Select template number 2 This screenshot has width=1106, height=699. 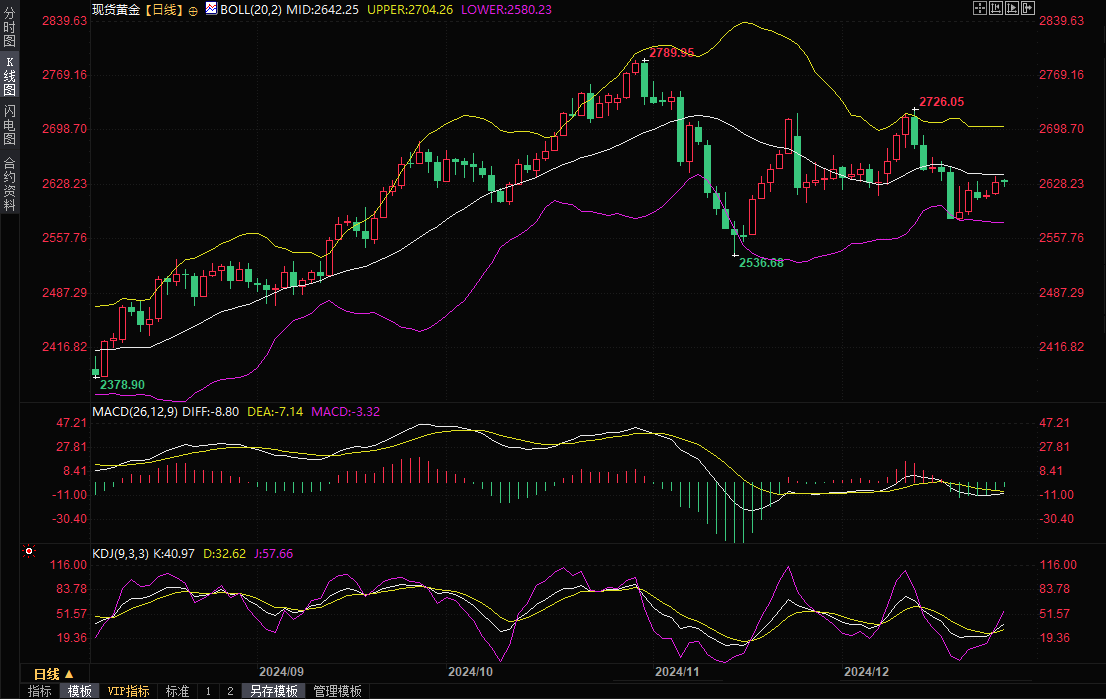[x=229, y=691]
